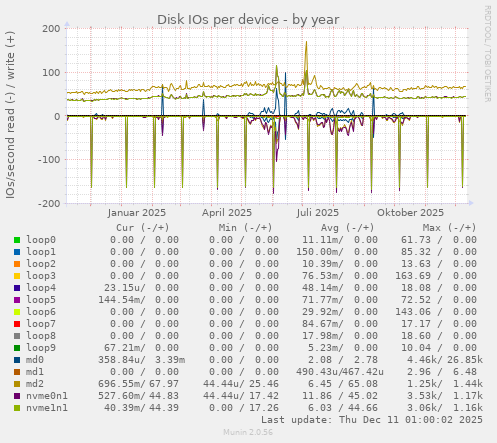Select the loop9 legend label
This screenshot has height=443, width=497.
pos(41,348)
